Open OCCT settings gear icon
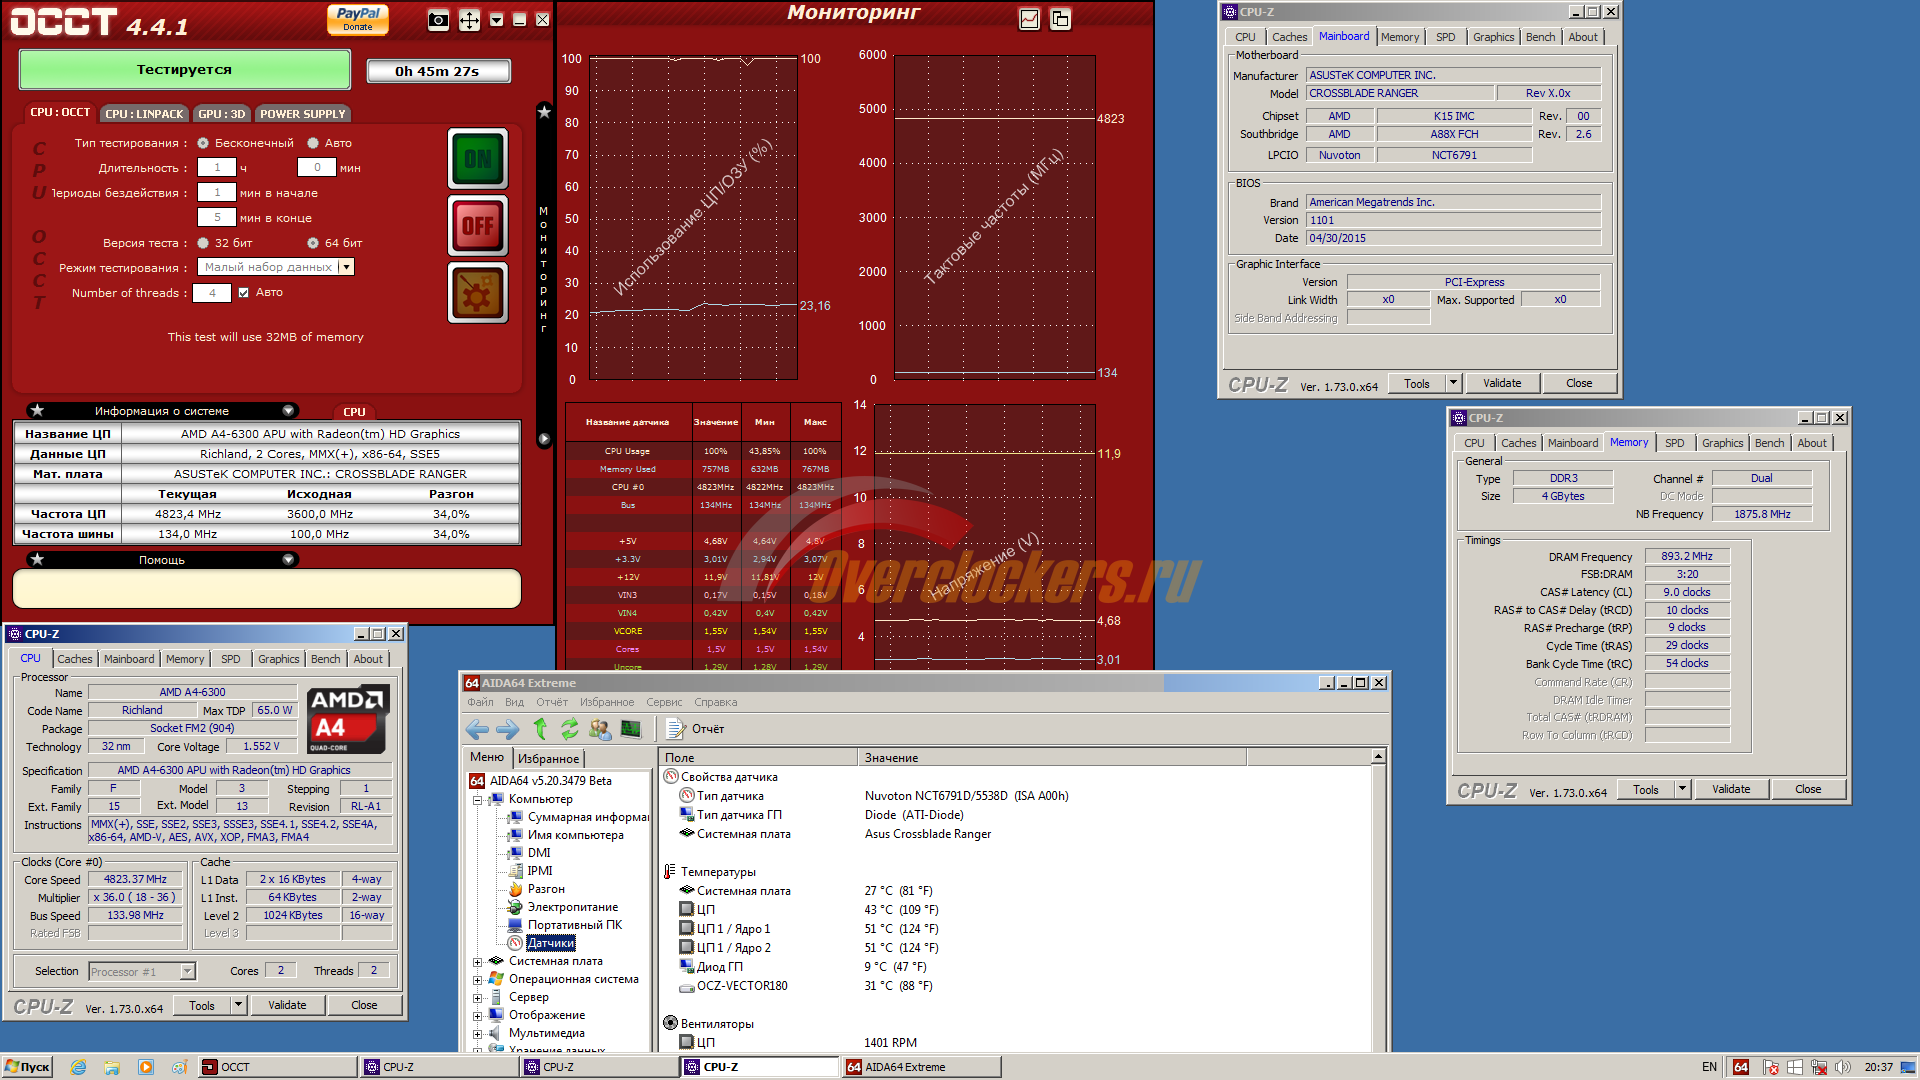Image resolution: width=1920 pixels, height=1080 pixels. tap(478, 294)
